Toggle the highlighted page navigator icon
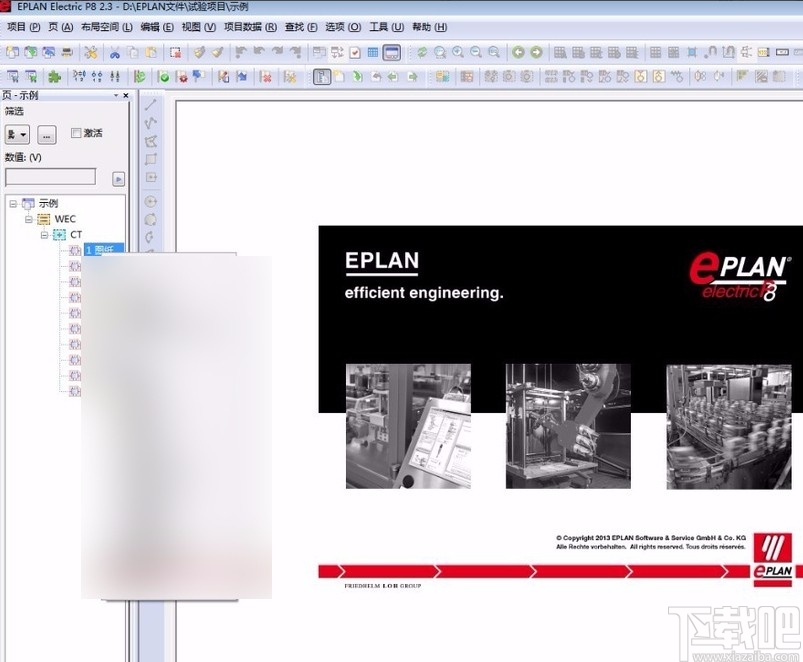This screenshot has width=803, height=662. click(x=322, y=77)
